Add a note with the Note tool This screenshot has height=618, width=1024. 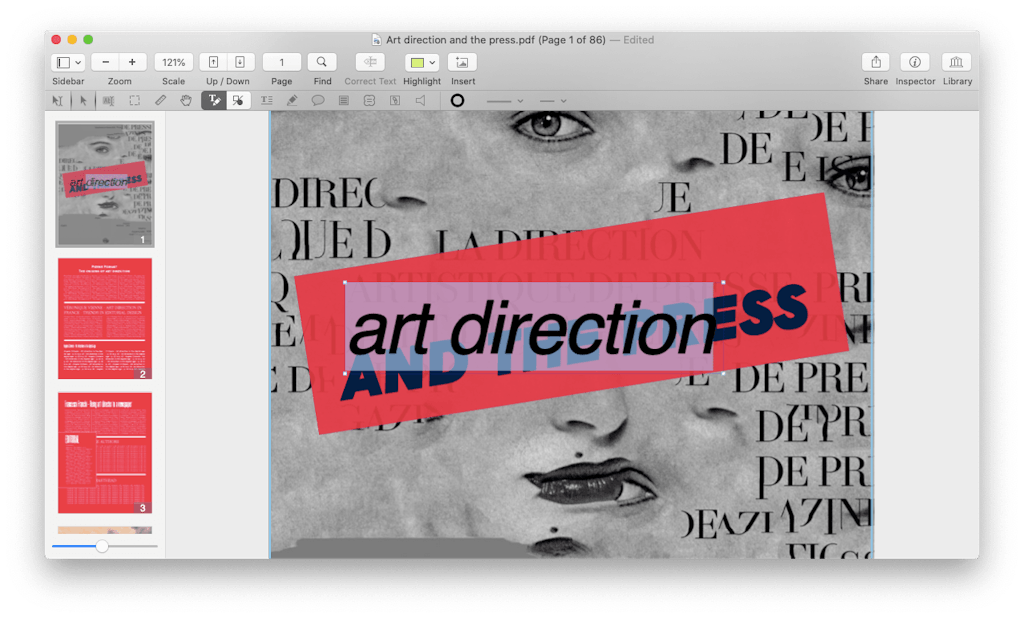344,100
